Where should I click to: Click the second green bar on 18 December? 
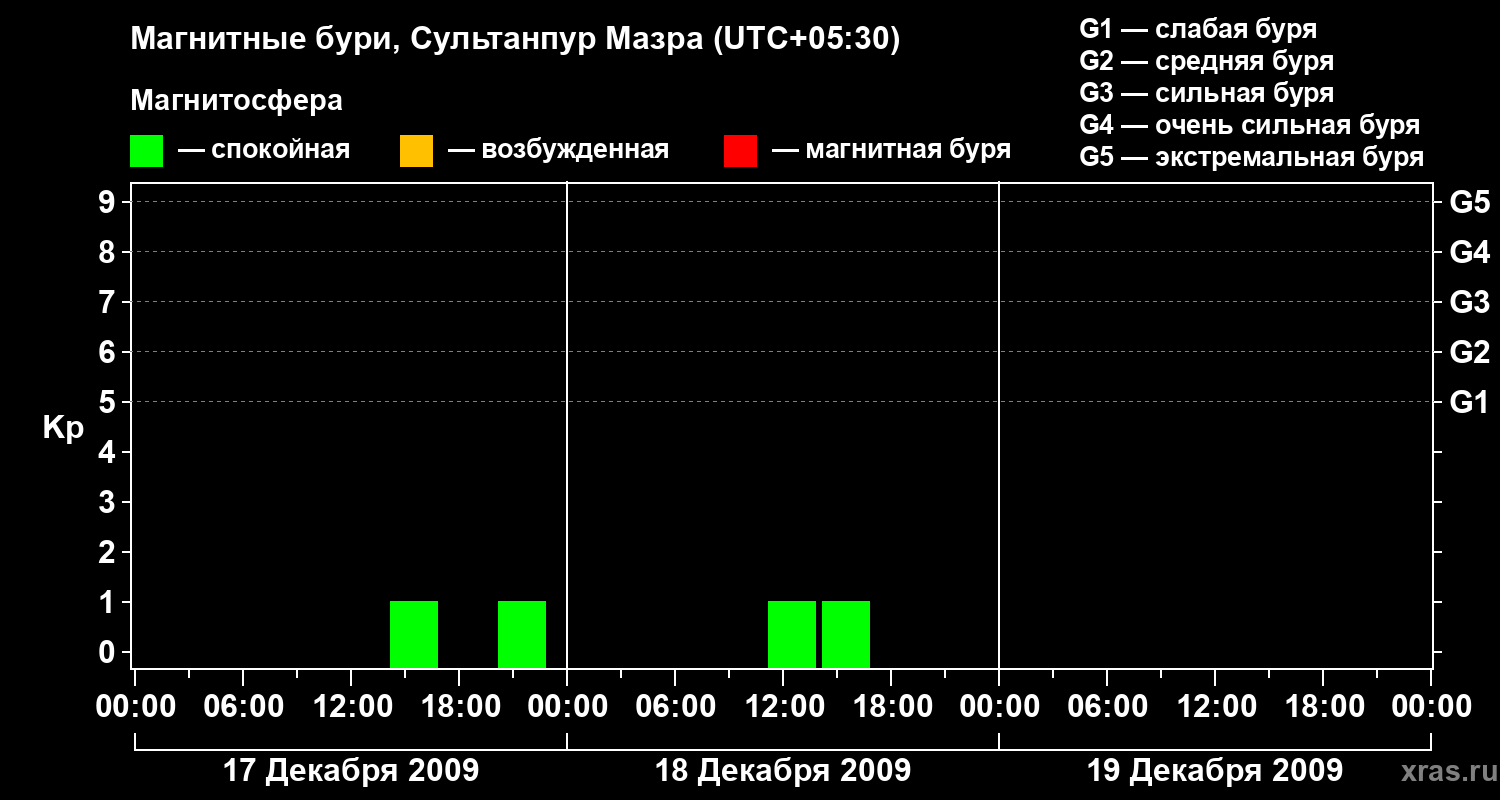846,634
